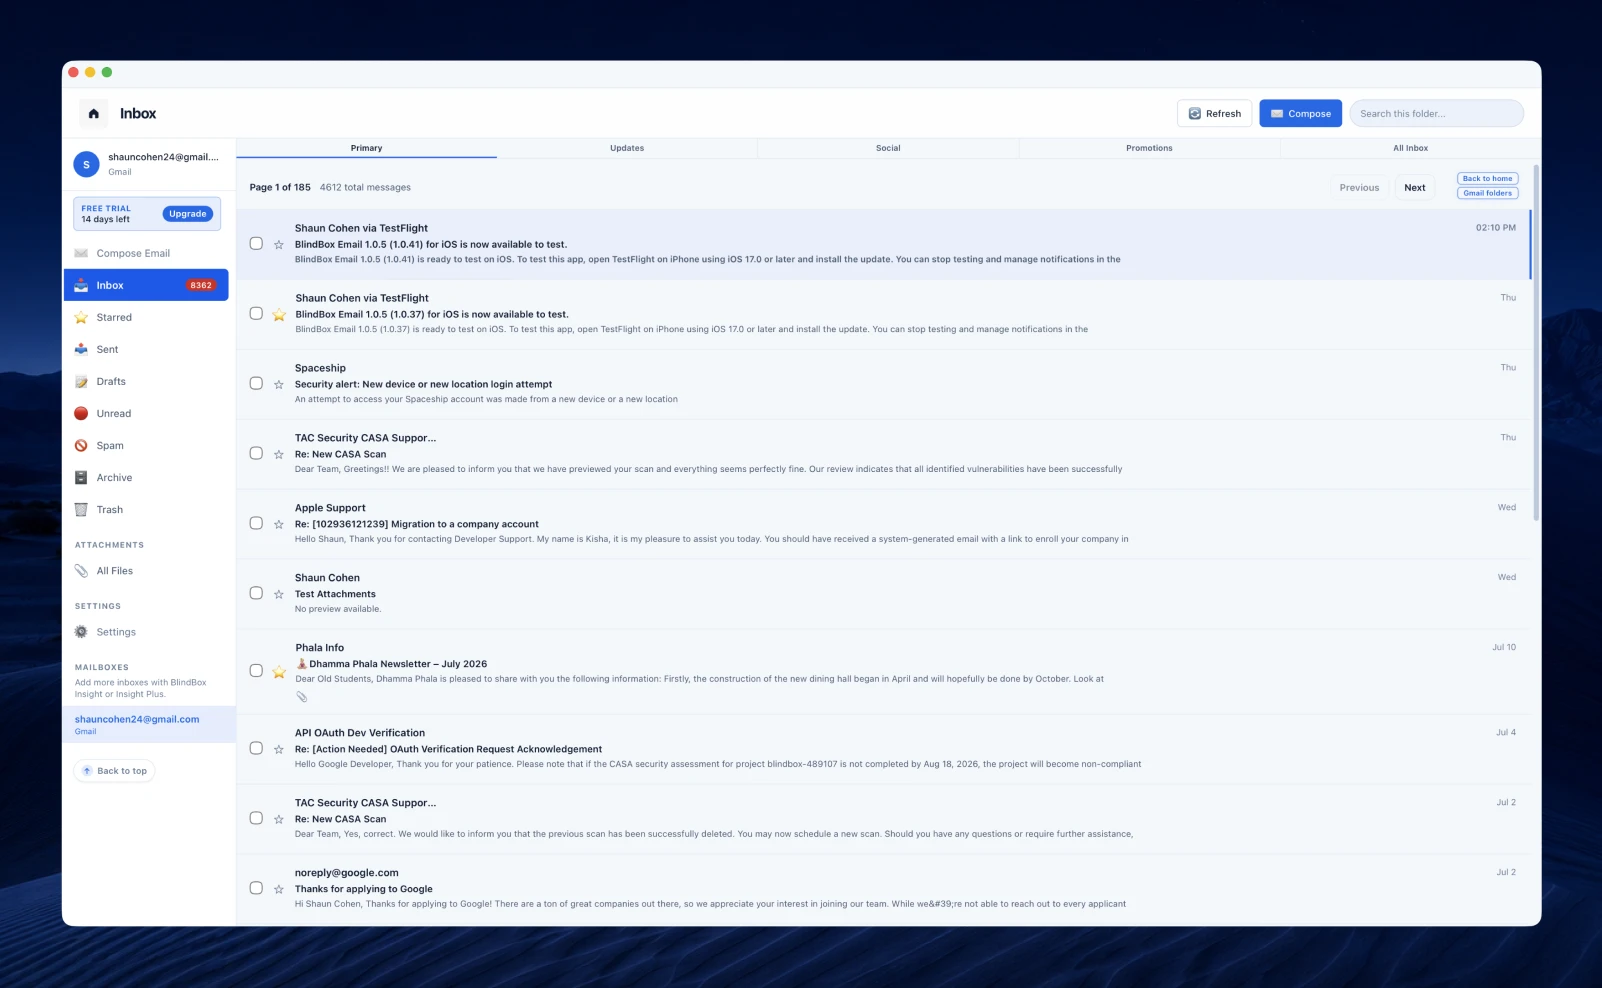Click the Previous page button
Viewport: 1602px width, 988px height.
1359,188
